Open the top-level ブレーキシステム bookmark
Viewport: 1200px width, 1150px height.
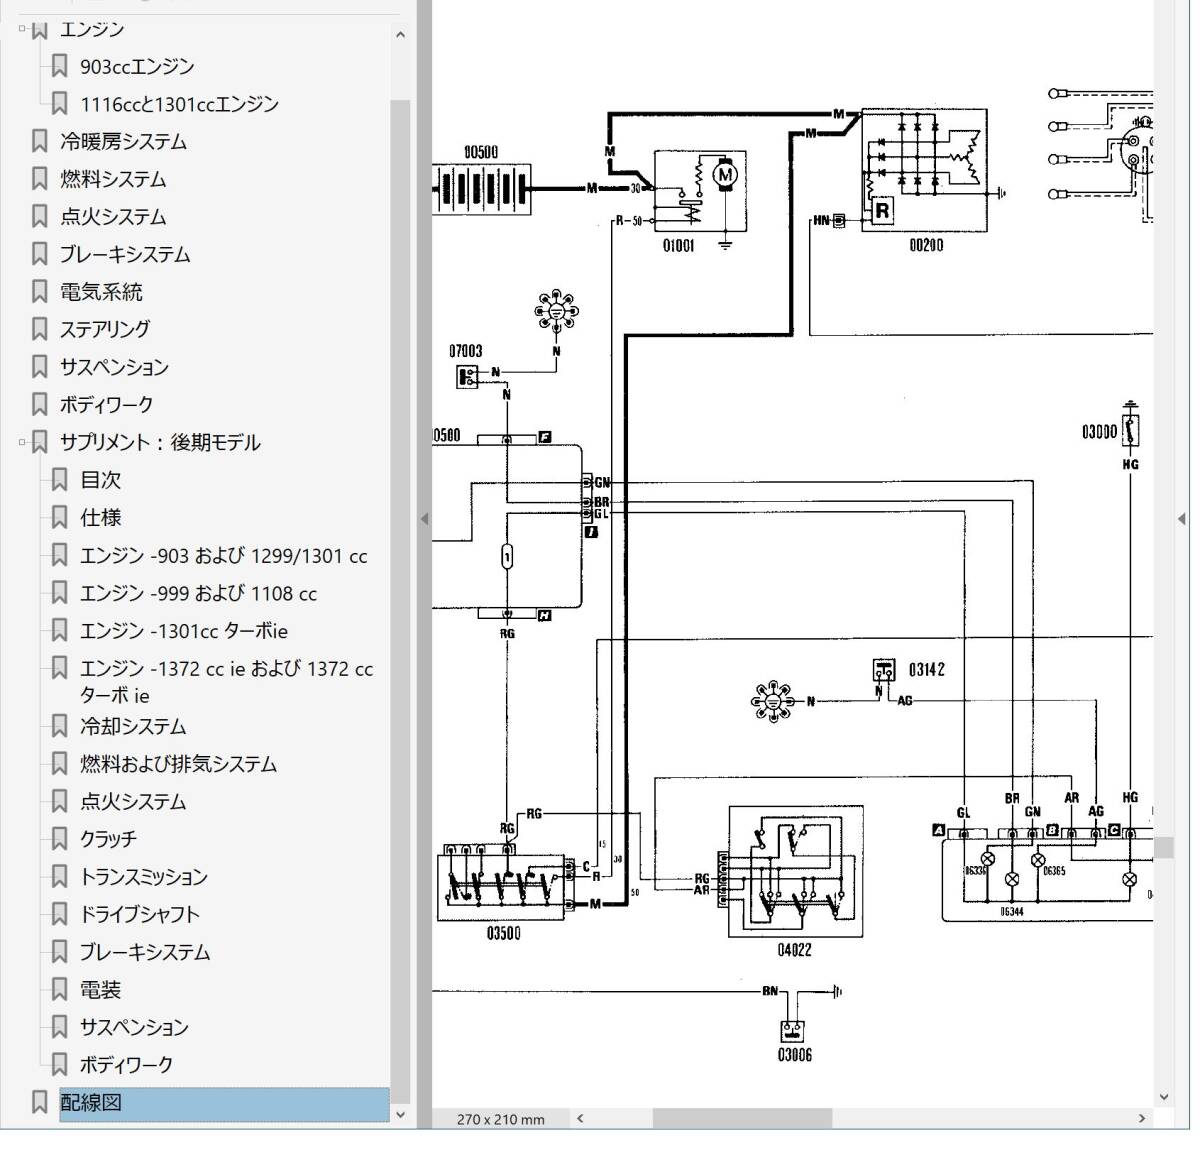(x=125, y=254)
